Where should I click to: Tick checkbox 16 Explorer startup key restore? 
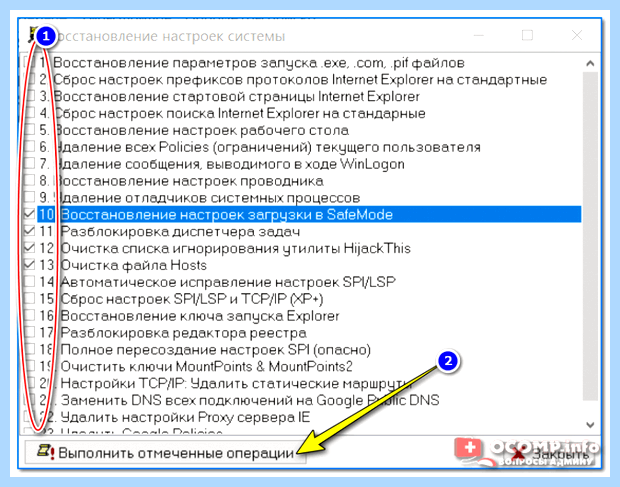(x=29, y=316)
